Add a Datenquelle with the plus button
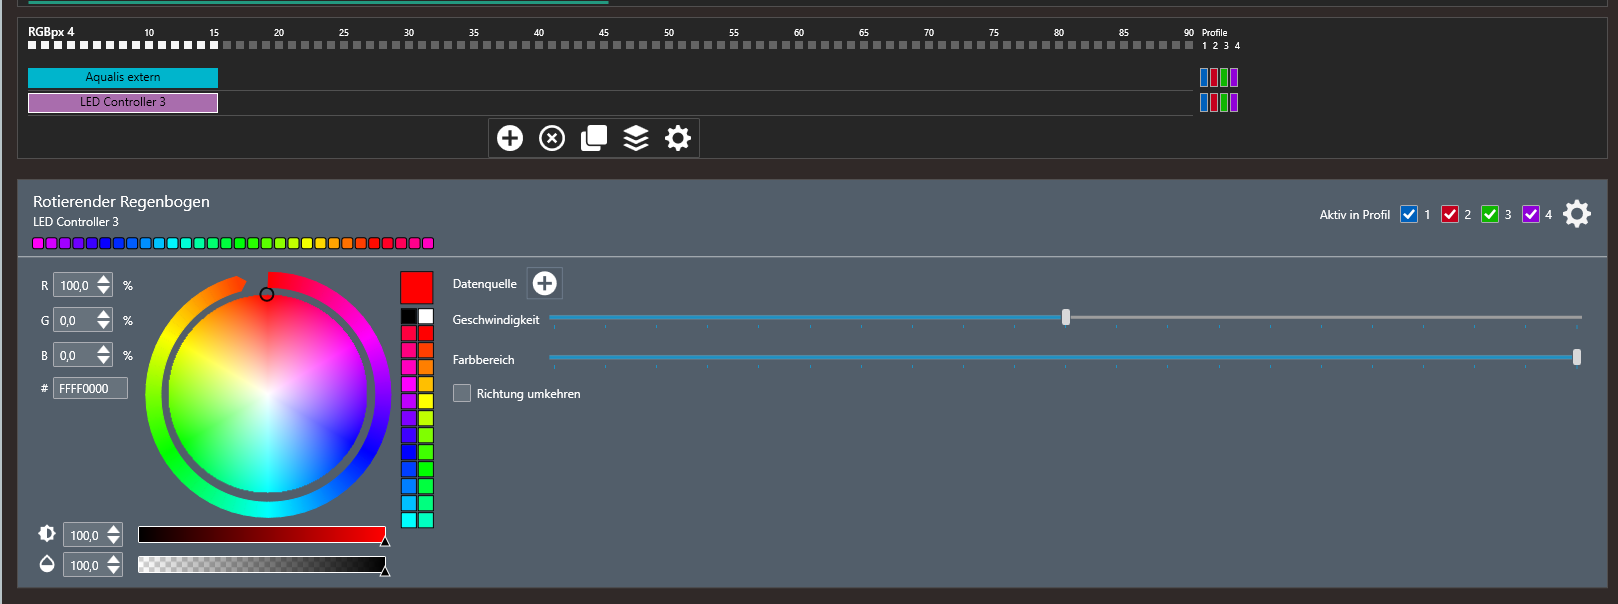 (x=545, y=284)
